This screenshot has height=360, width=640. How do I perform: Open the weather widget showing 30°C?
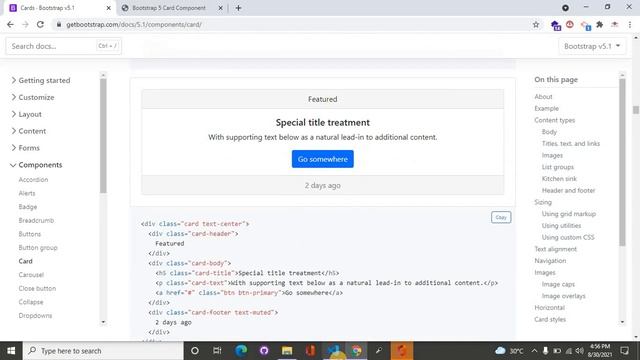pos(509,351)
